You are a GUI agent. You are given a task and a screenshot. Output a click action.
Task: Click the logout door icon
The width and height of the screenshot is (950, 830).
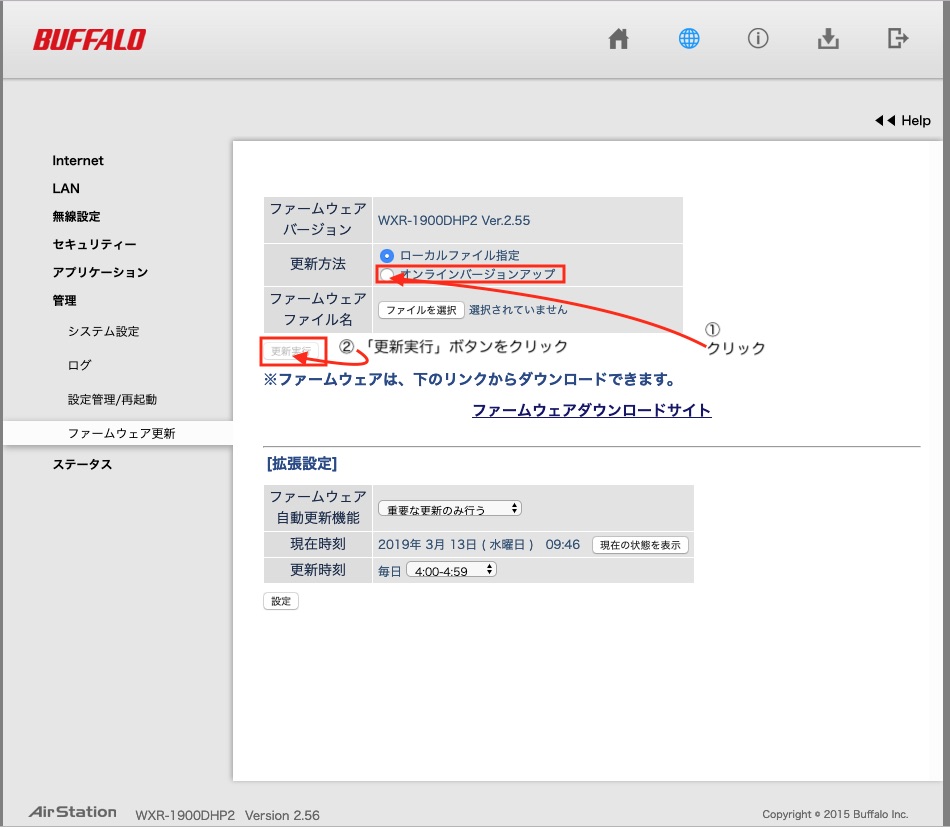(897, 39)
